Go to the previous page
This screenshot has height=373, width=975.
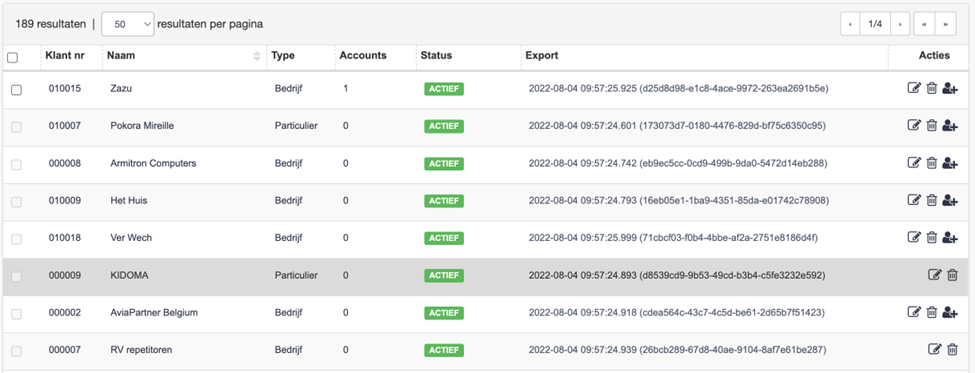[x=850, y=24]
